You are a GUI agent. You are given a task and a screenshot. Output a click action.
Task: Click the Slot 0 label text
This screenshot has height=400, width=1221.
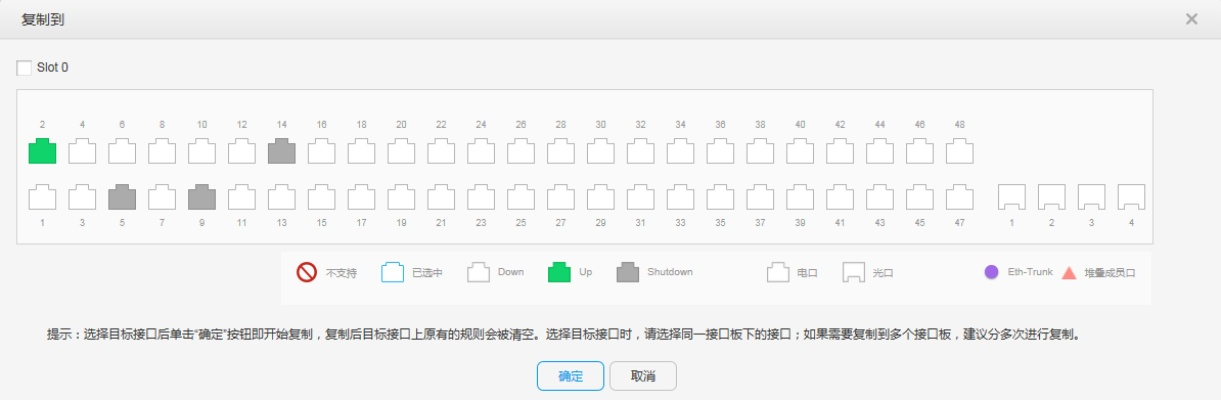(x=53, y=68)
